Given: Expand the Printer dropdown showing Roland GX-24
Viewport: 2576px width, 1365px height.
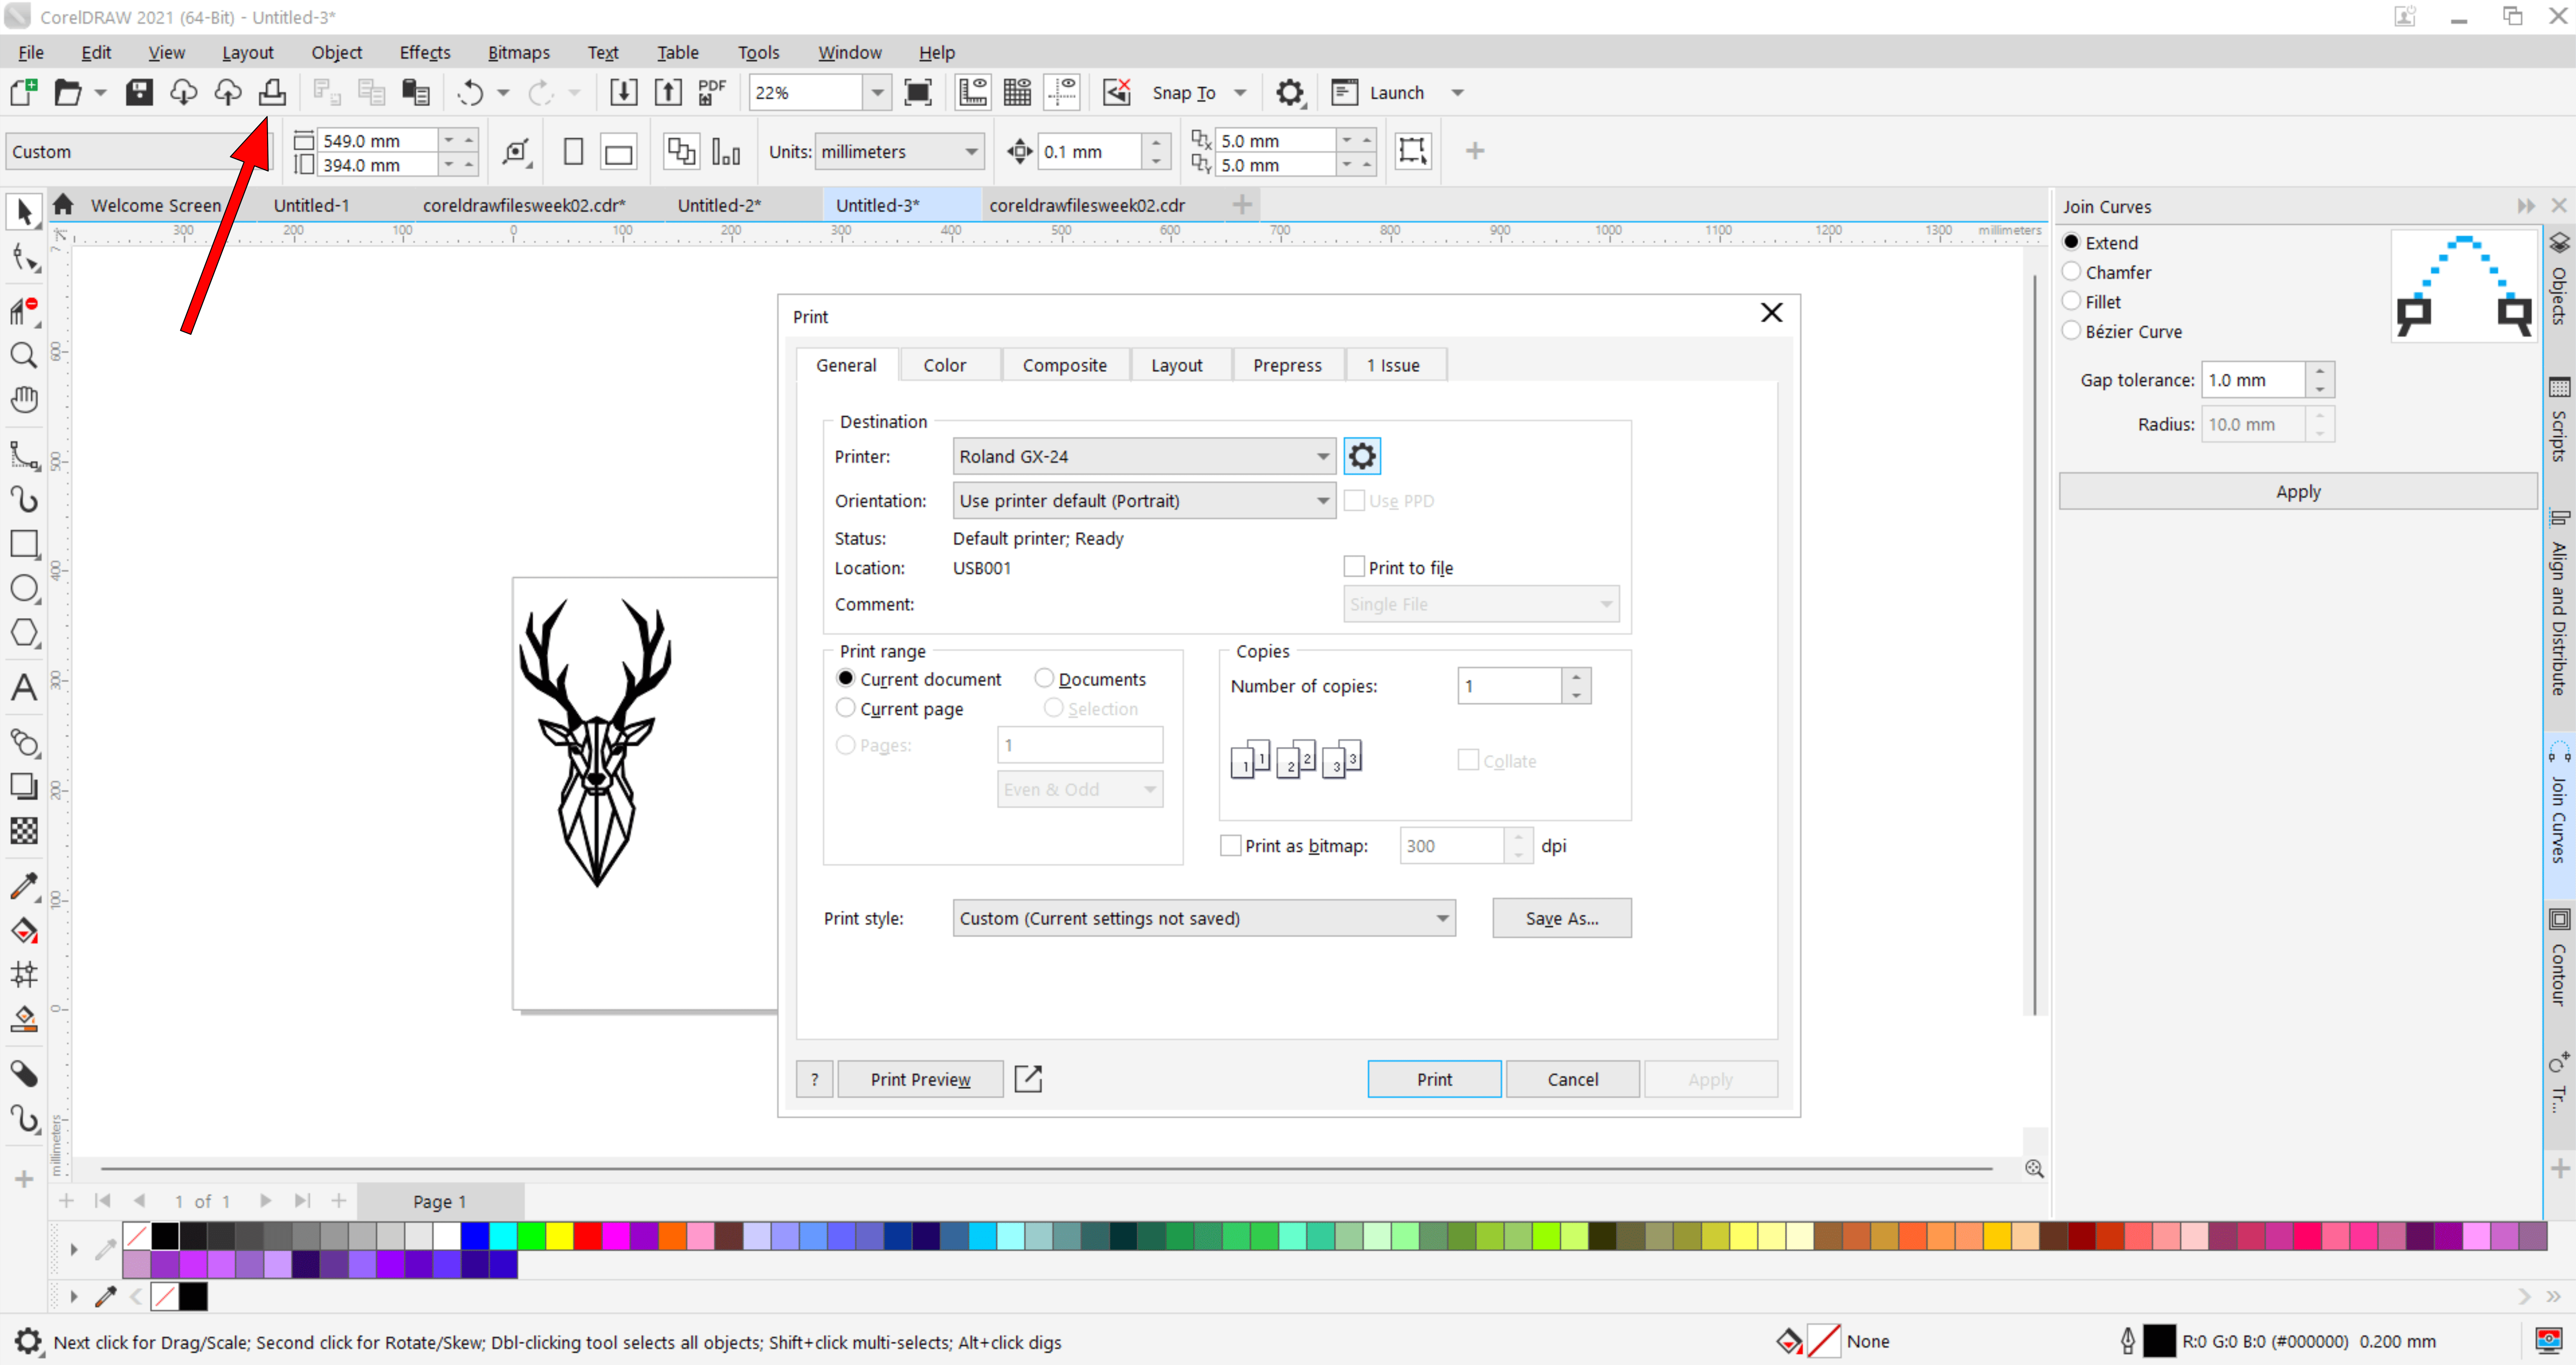Looking at the screenshot, I should click(1322, 457).
